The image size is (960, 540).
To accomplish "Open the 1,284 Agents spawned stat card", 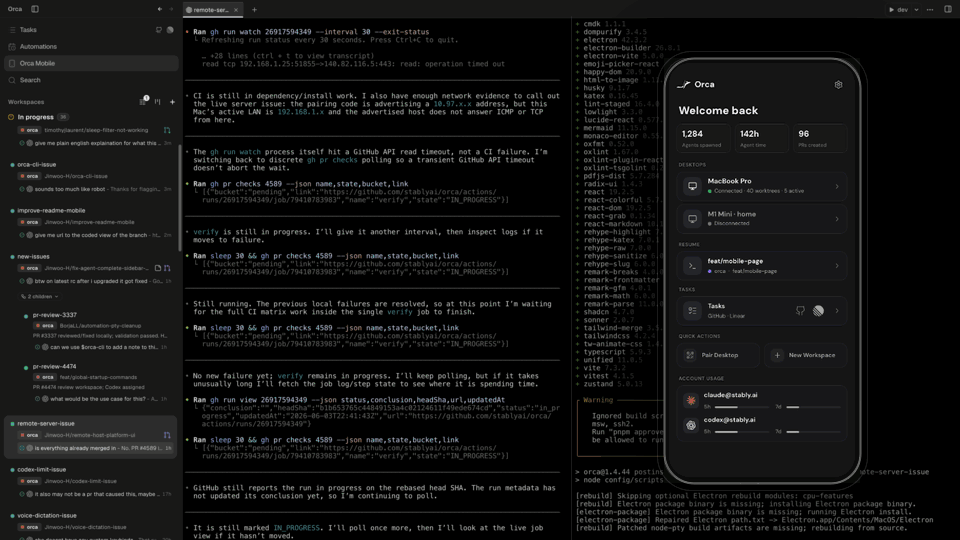I will coord(702,138).
